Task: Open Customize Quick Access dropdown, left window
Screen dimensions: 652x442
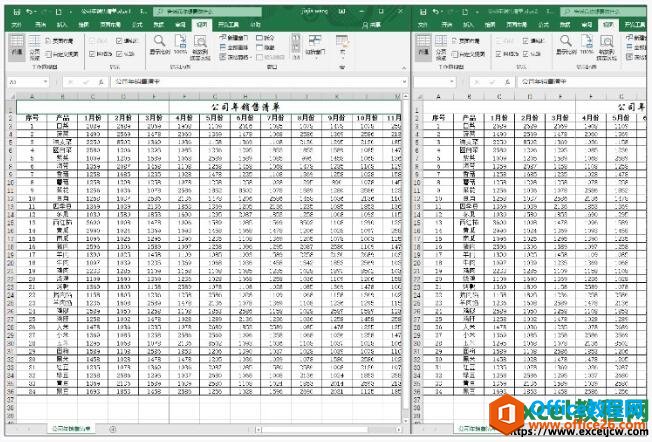Action: 71,12
